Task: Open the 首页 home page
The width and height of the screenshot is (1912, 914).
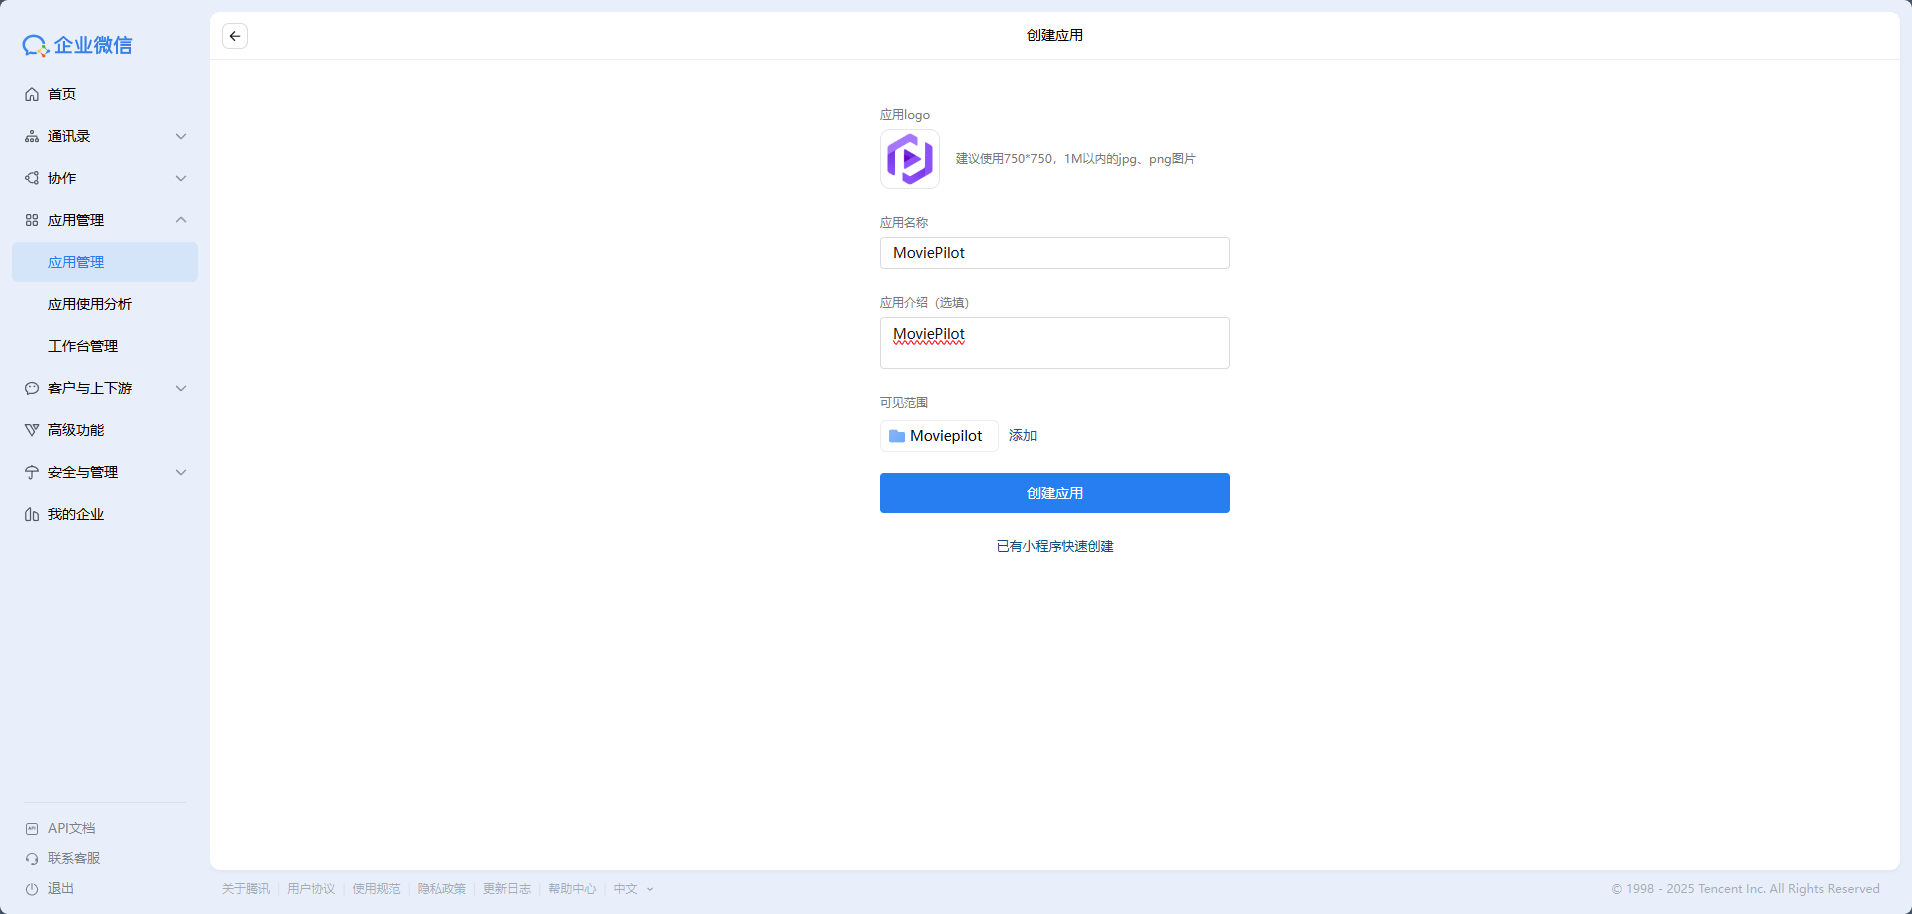Action: pos(62,94)
